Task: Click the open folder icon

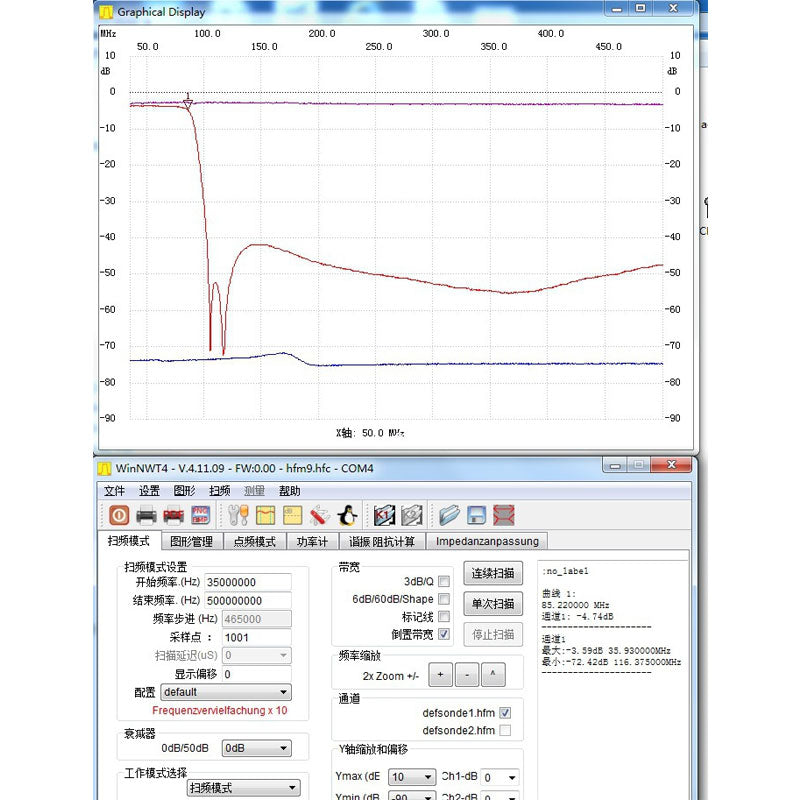Action: [x=449, y=515]
